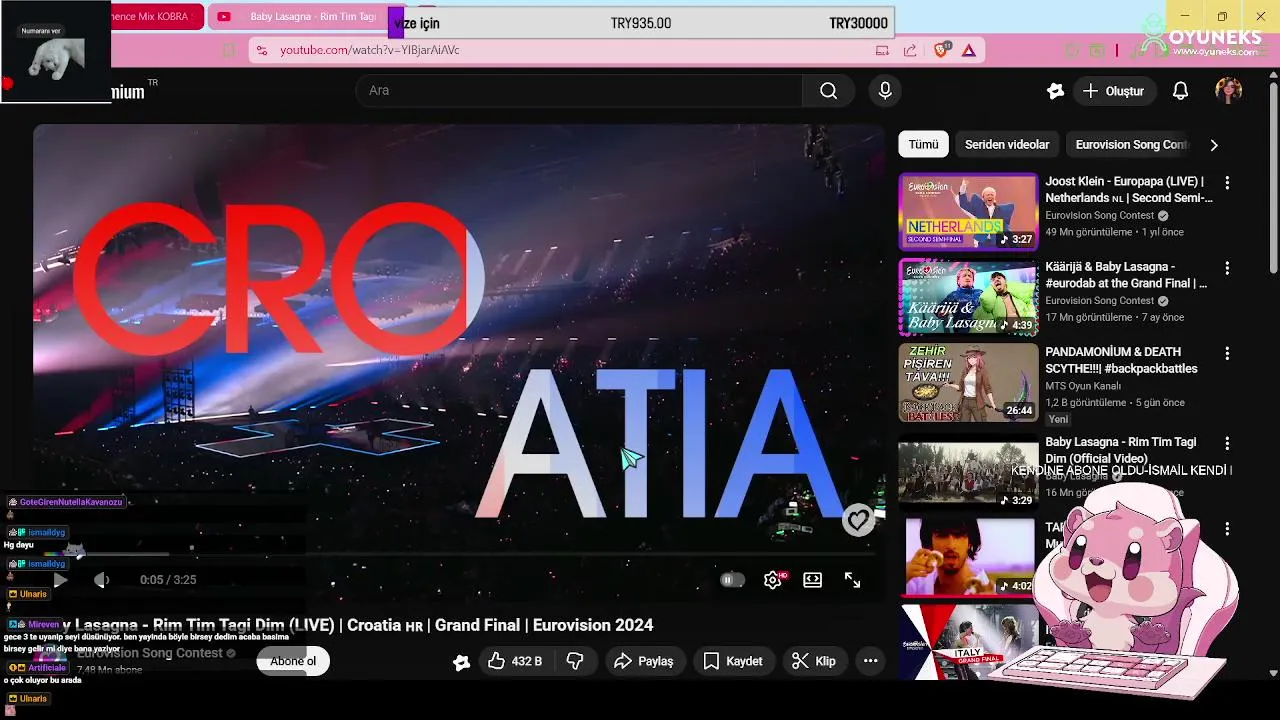Click the cast icon in the address bar

pyautogui.click(x=882, y=50)
